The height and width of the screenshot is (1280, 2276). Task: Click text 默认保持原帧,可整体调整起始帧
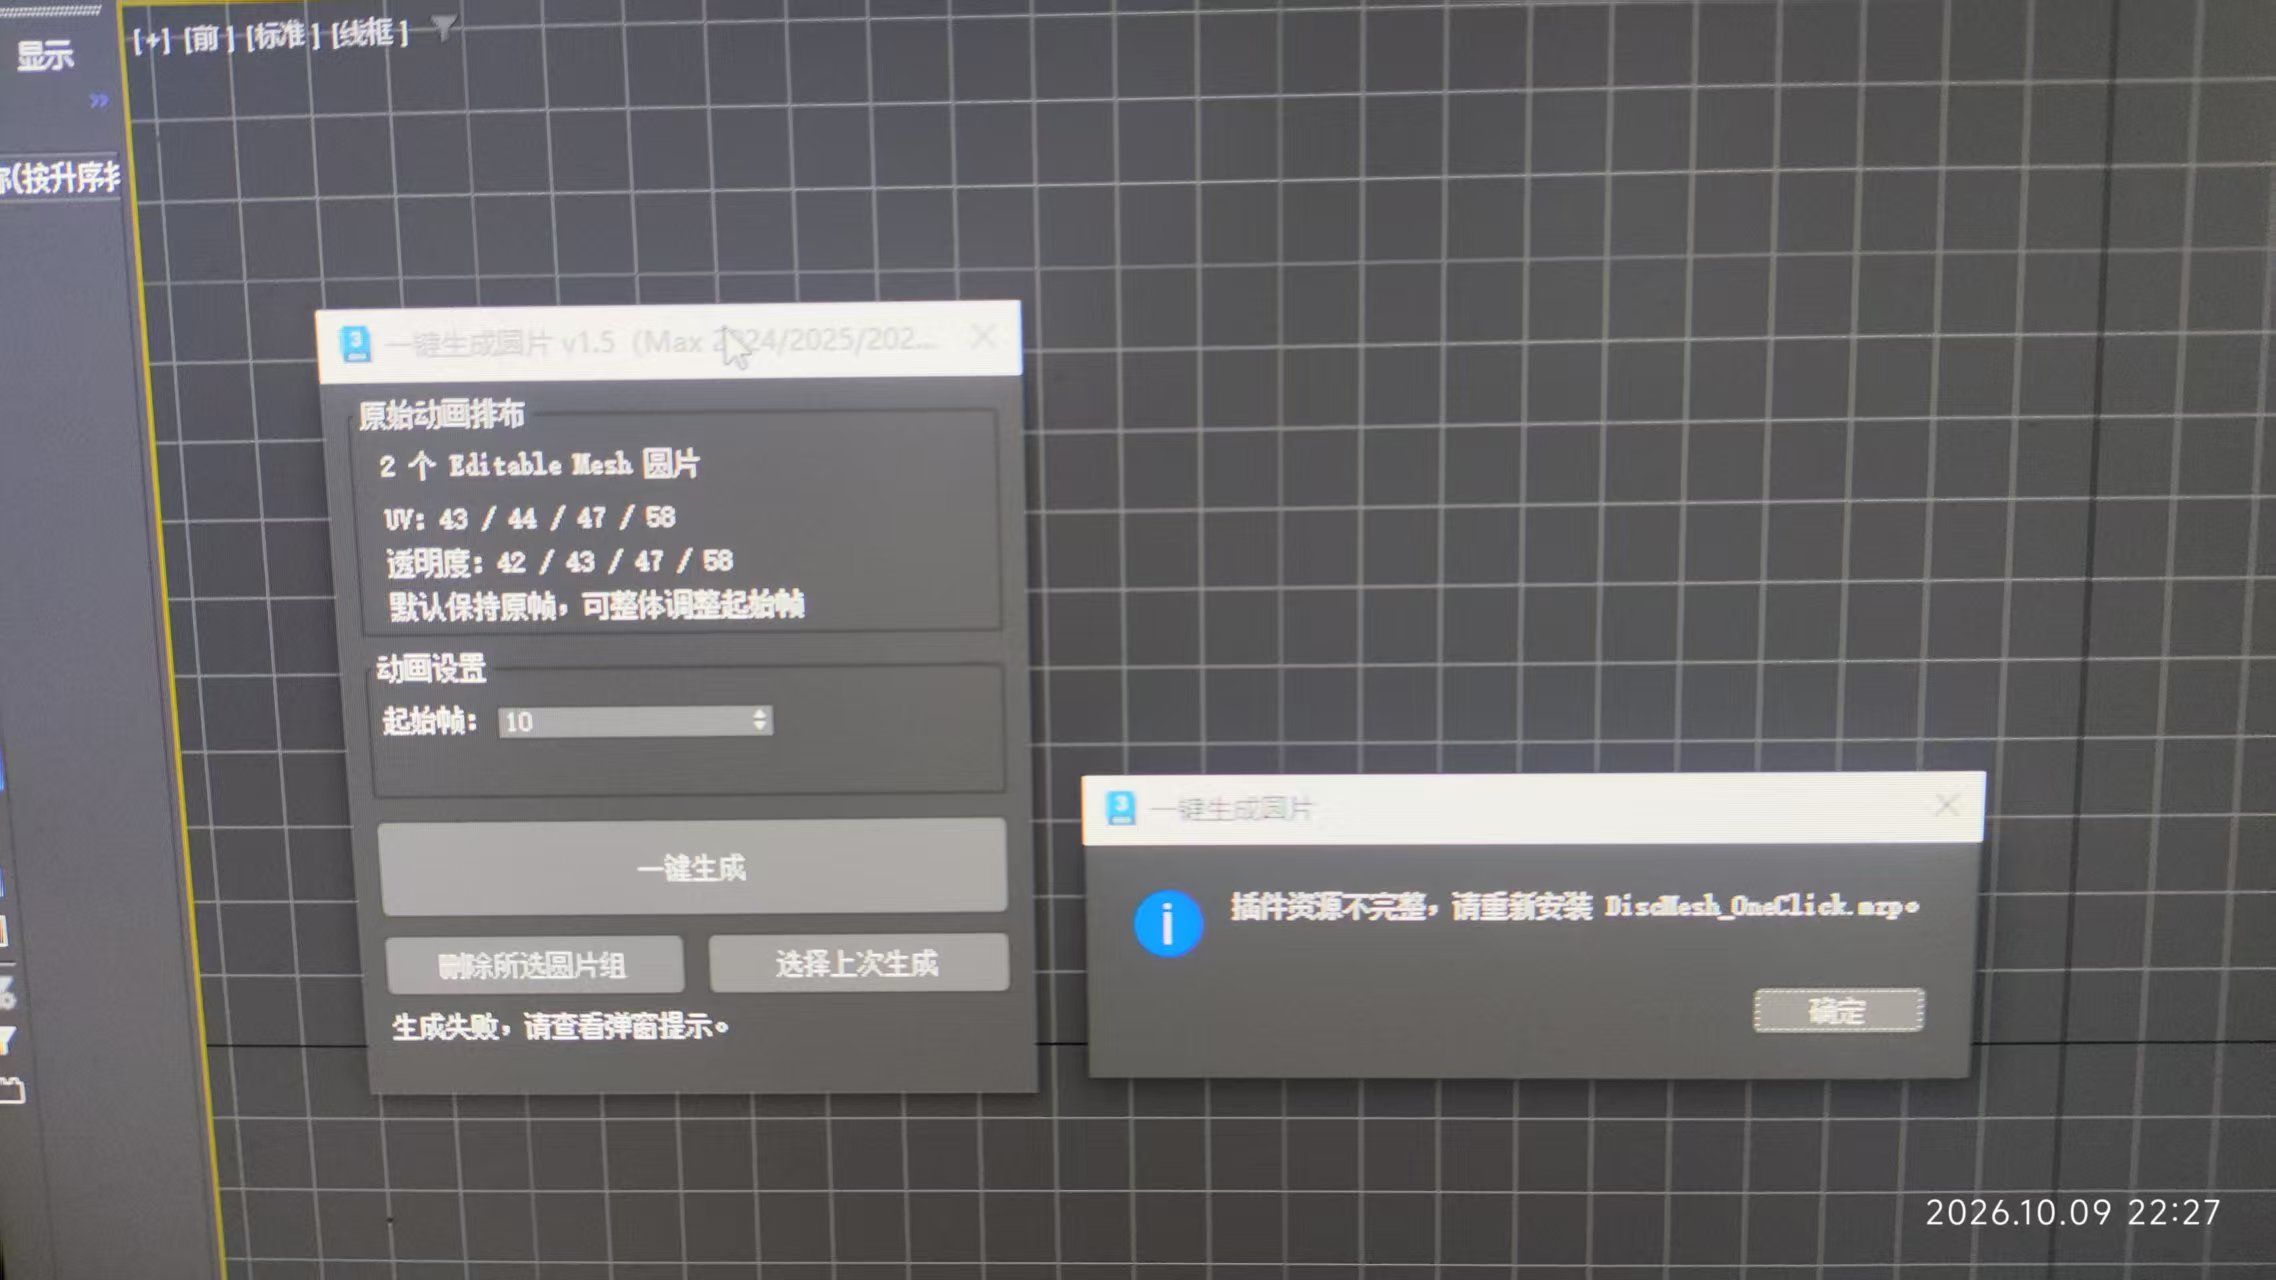[597, 605]
